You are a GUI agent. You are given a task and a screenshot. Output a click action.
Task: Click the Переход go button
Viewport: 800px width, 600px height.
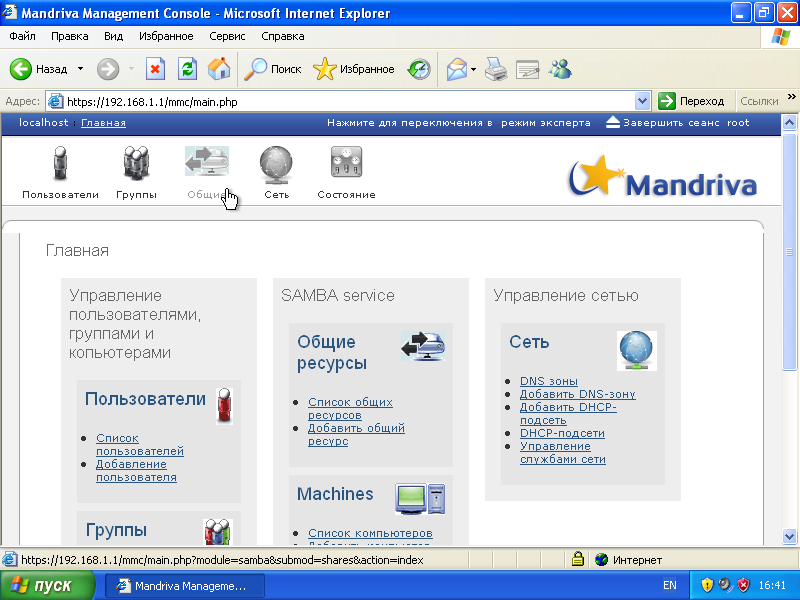(x=692, y=101)
